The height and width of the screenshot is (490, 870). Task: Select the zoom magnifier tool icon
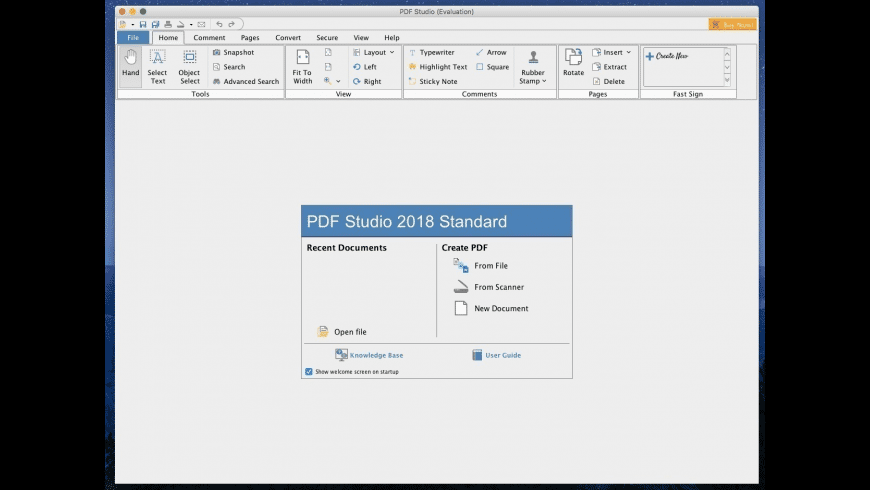pyautogui.click(x=327, y=81)
